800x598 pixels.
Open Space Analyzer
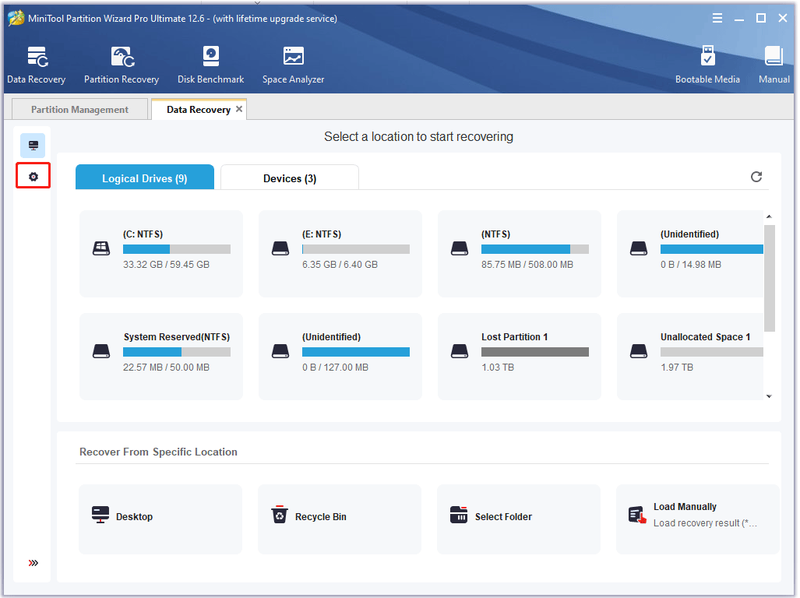tap(293, 65)
